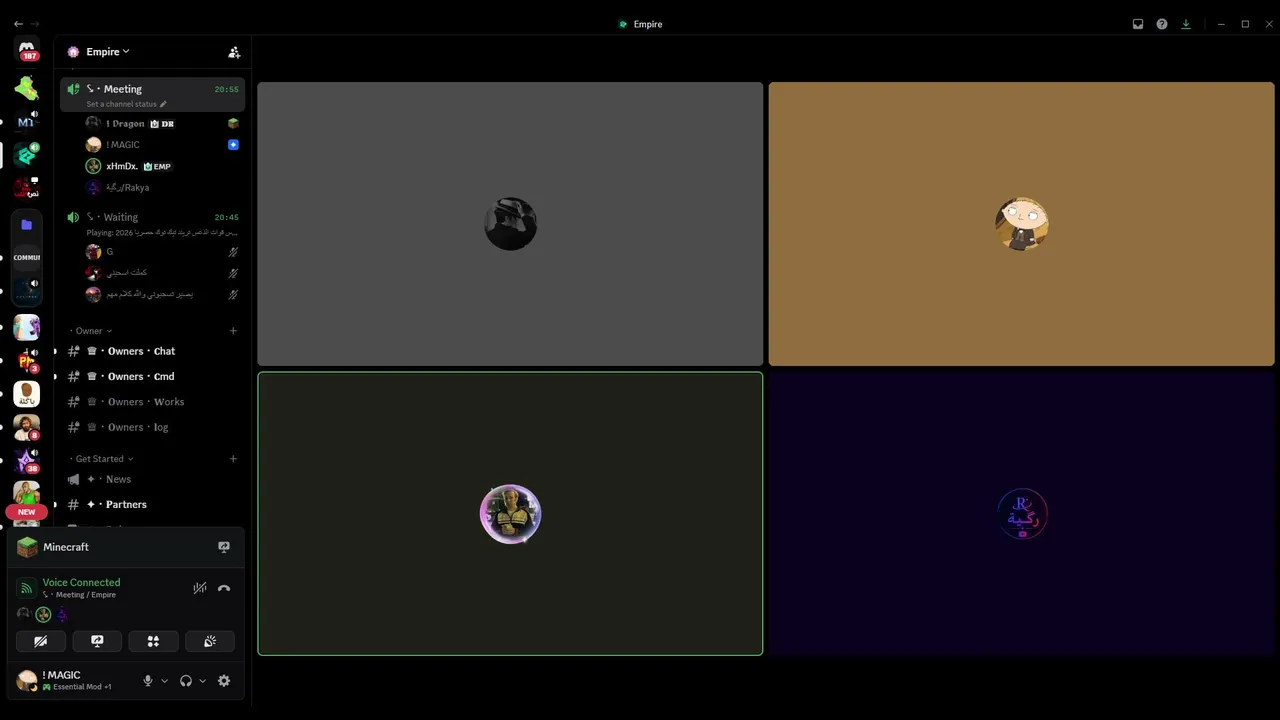Click Set a channel status text
Viewport: 1280px width, 720px height.
121,104
